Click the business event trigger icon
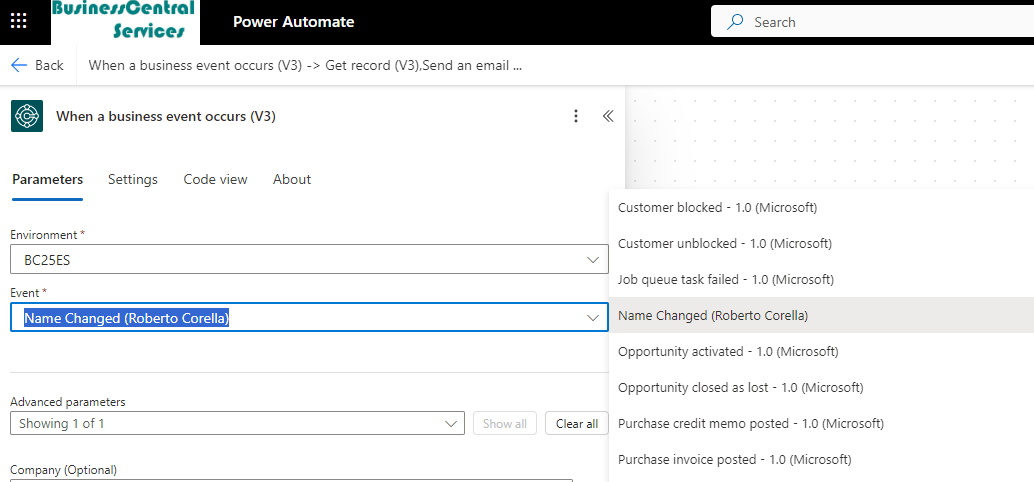This screenshot has height=482, width=1034. point(27,116)
